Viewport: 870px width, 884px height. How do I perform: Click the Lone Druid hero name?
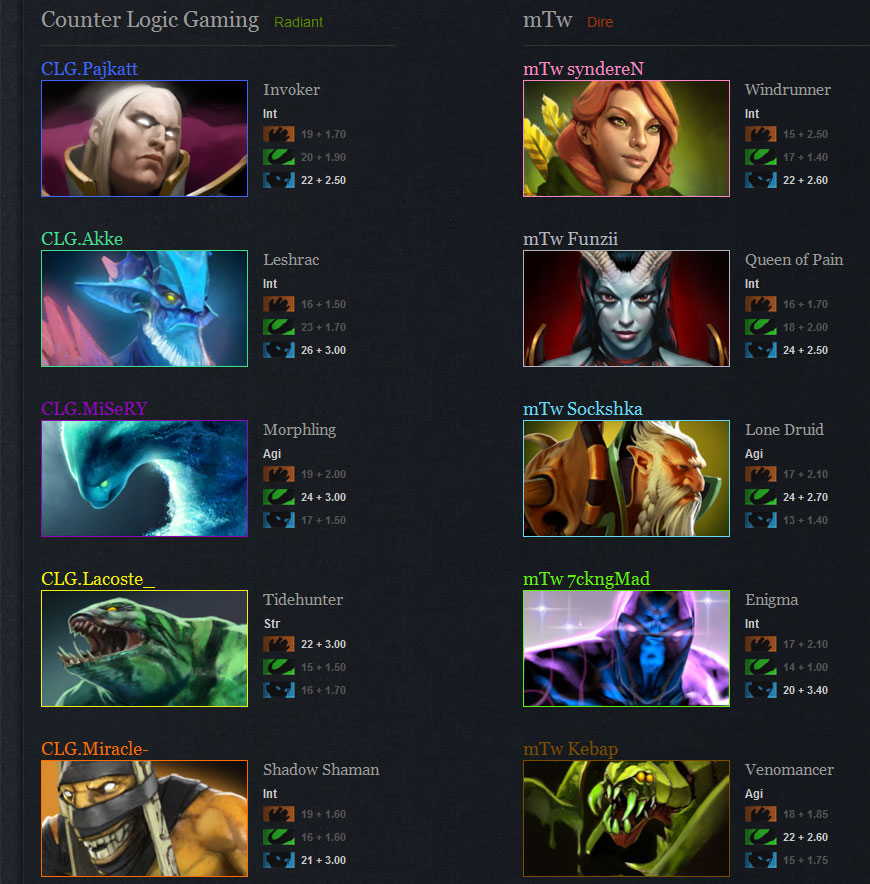(x=784, y=430)
